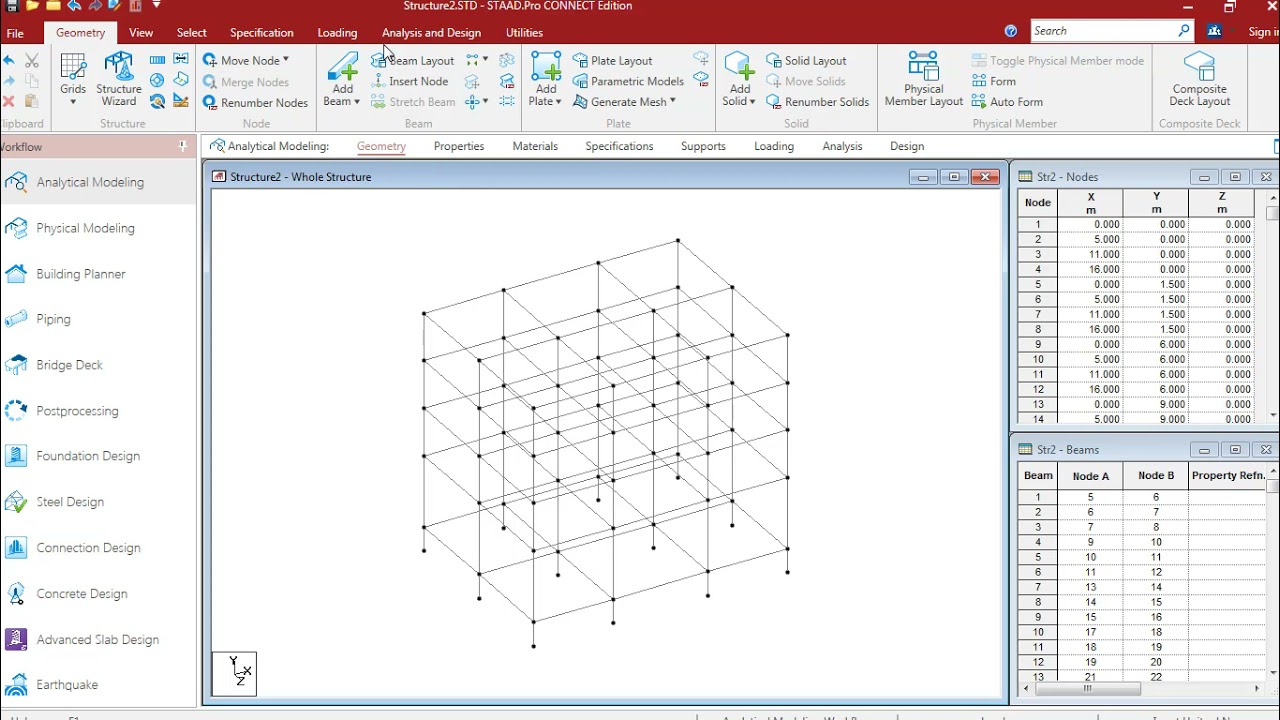Open the Properties page tab
Viewport: 1280px width, 720px height.
pyautogui.click(x=459, y=146)
